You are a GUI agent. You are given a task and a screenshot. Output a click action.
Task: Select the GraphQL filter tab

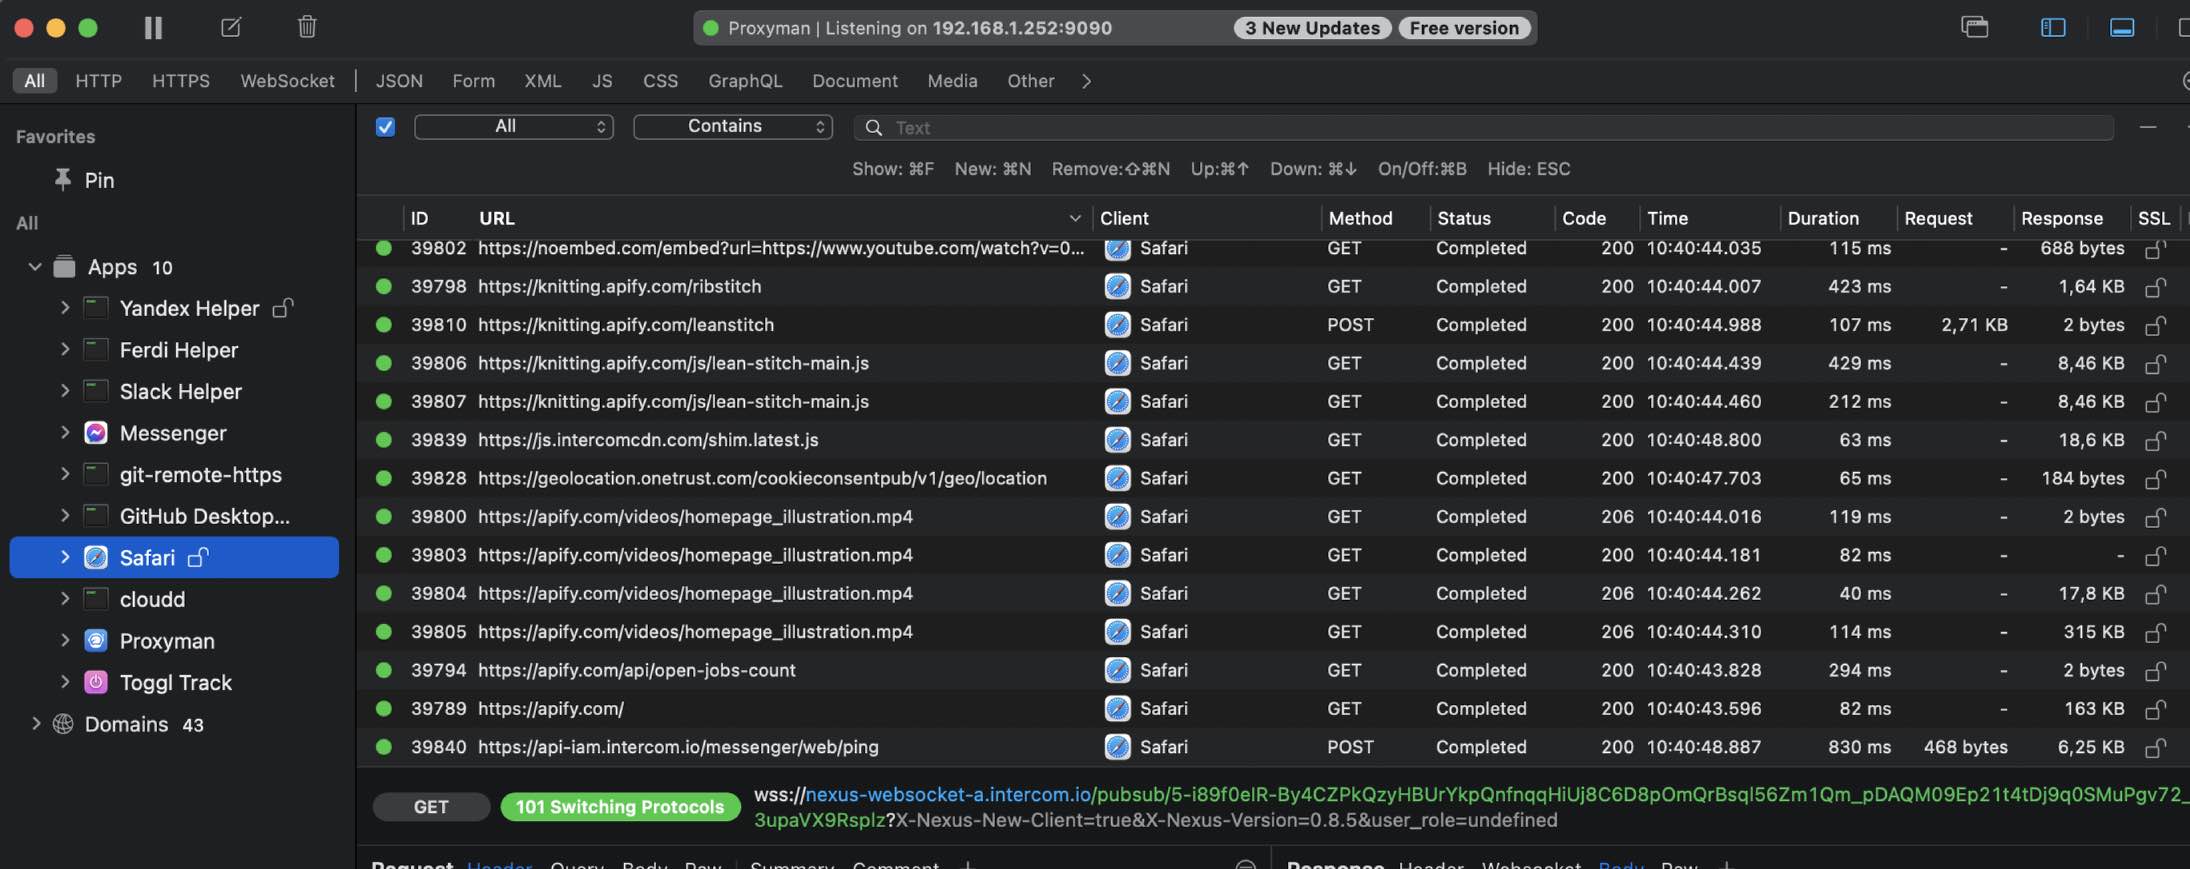(745, 81)
